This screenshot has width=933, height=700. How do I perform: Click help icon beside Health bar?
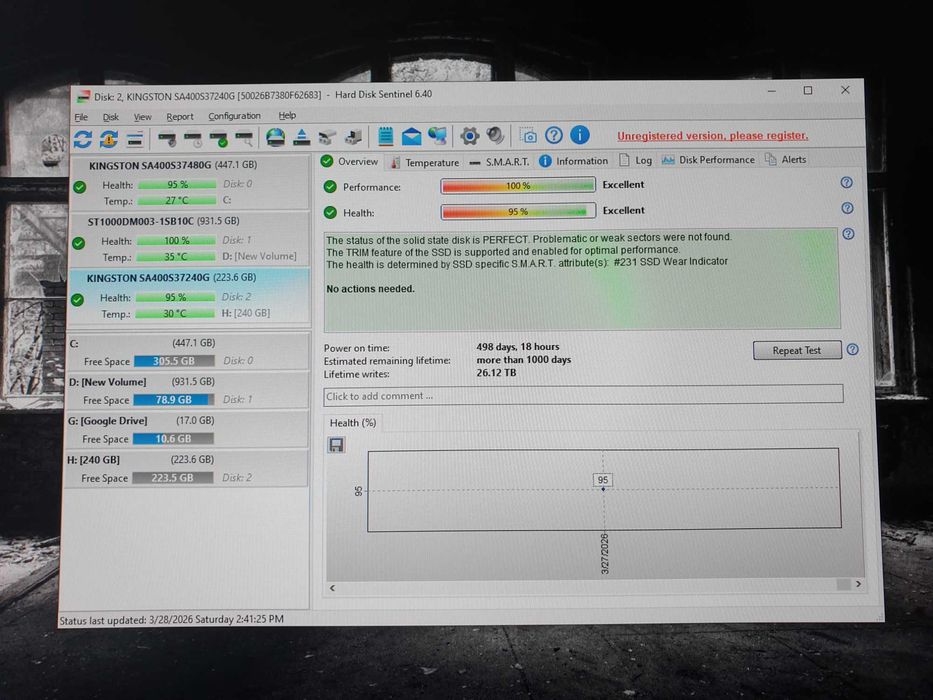click(847, 208)
